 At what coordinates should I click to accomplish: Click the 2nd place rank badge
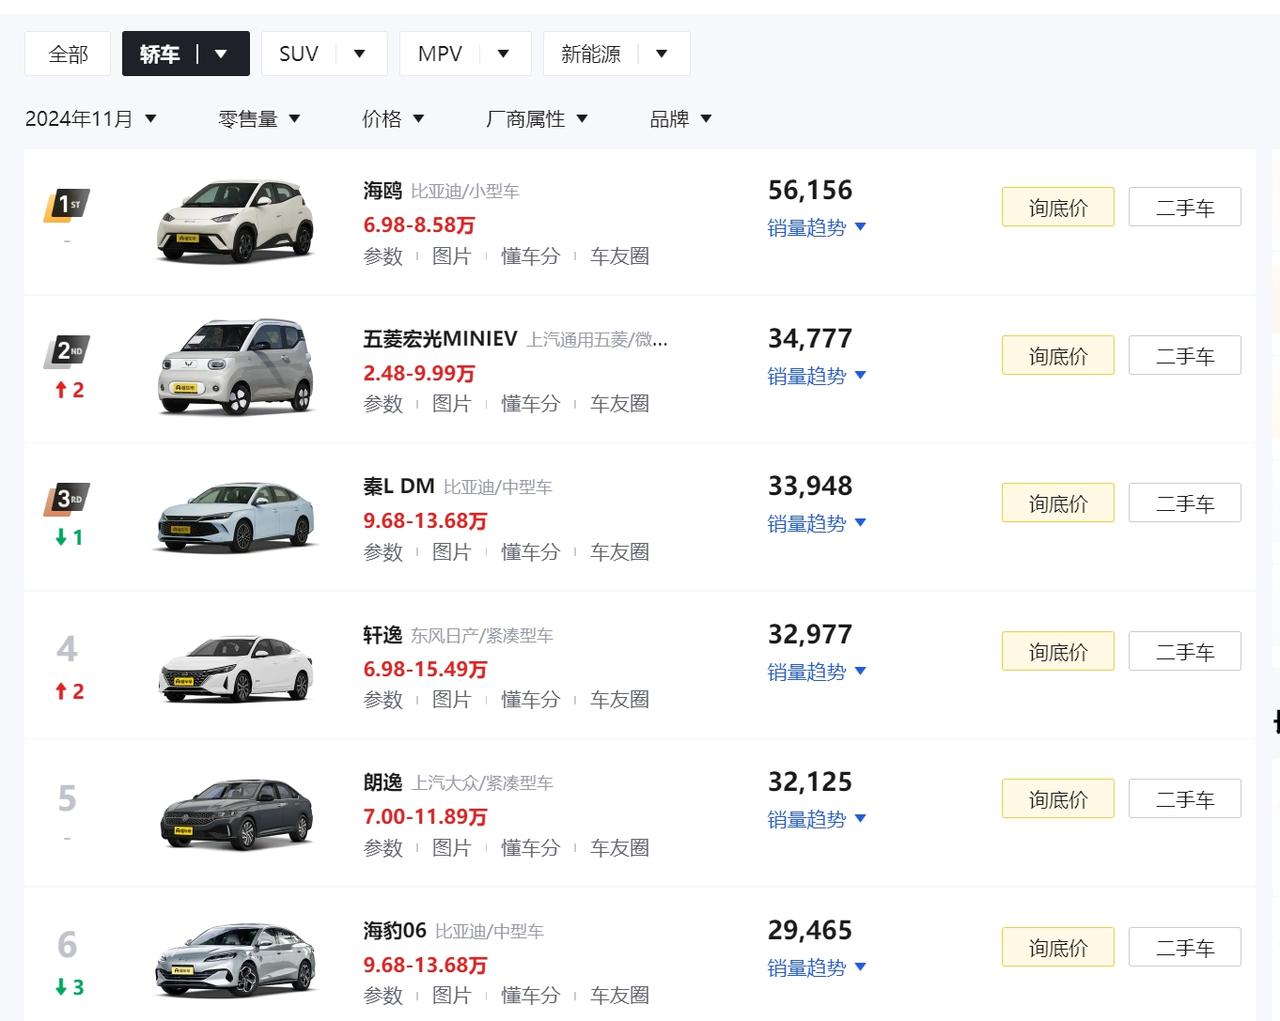click(67, 351)
